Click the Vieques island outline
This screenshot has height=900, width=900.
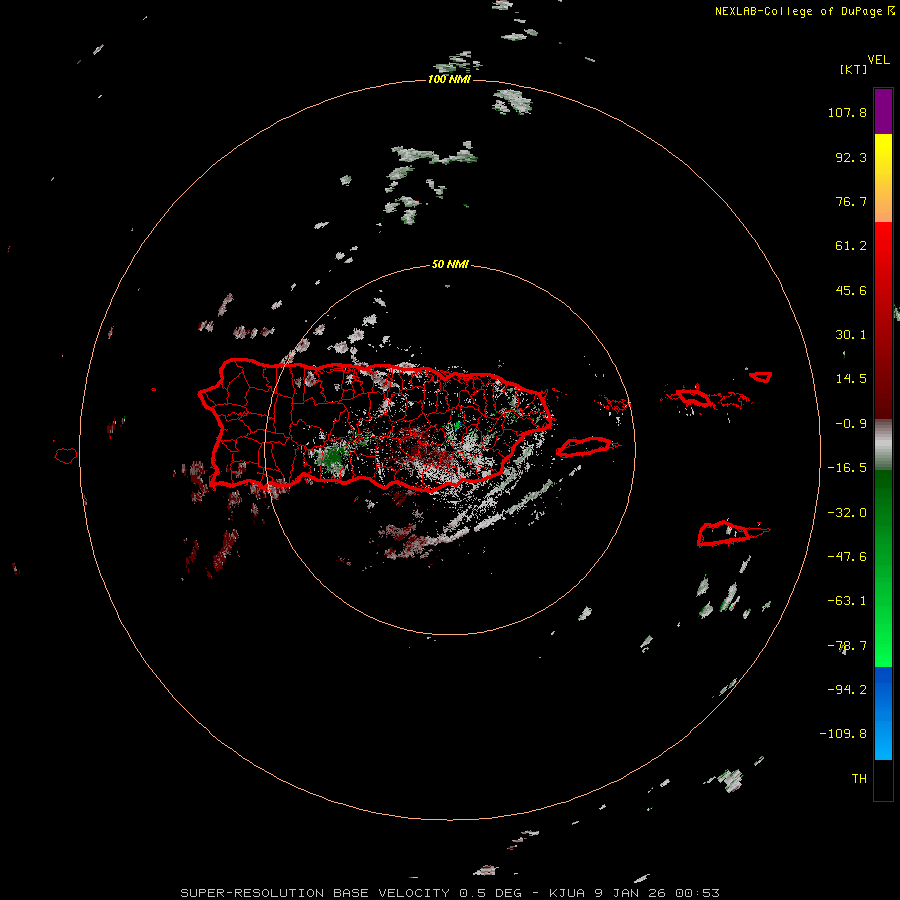585,447
